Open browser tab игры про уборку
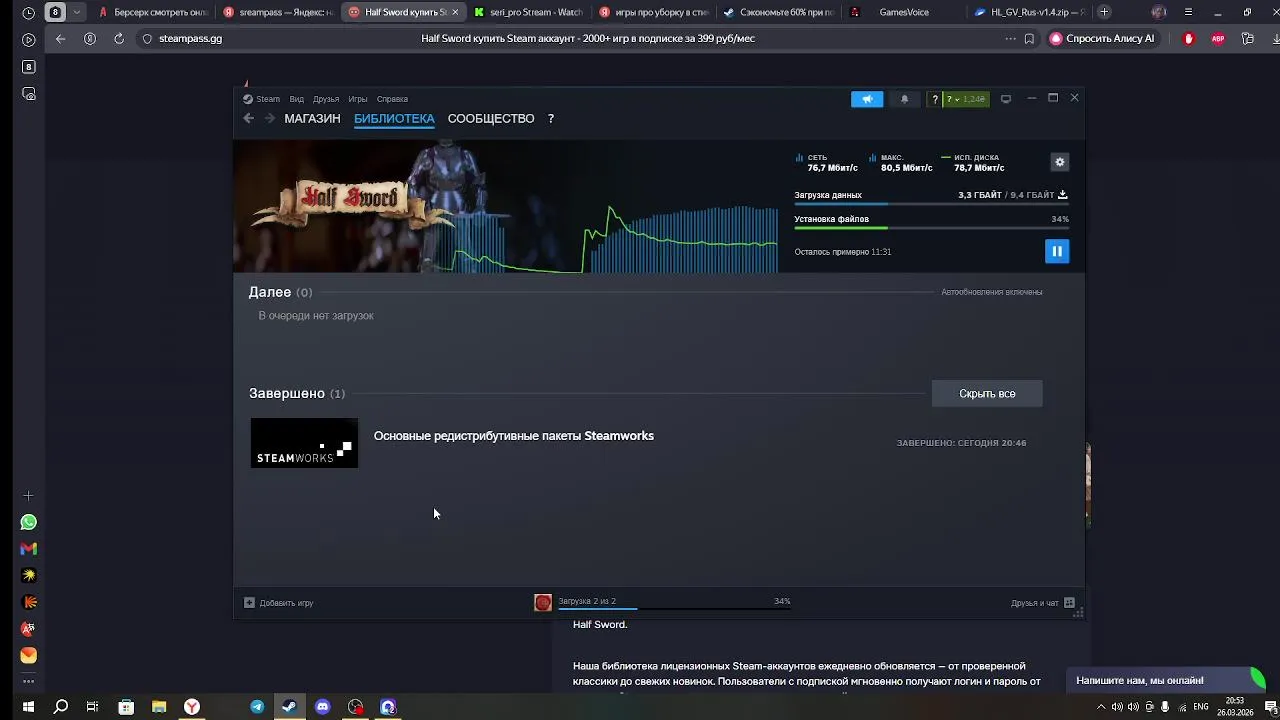Image resolution: width=1280 pixels, height=720 pixels. (x=653, y=12)
